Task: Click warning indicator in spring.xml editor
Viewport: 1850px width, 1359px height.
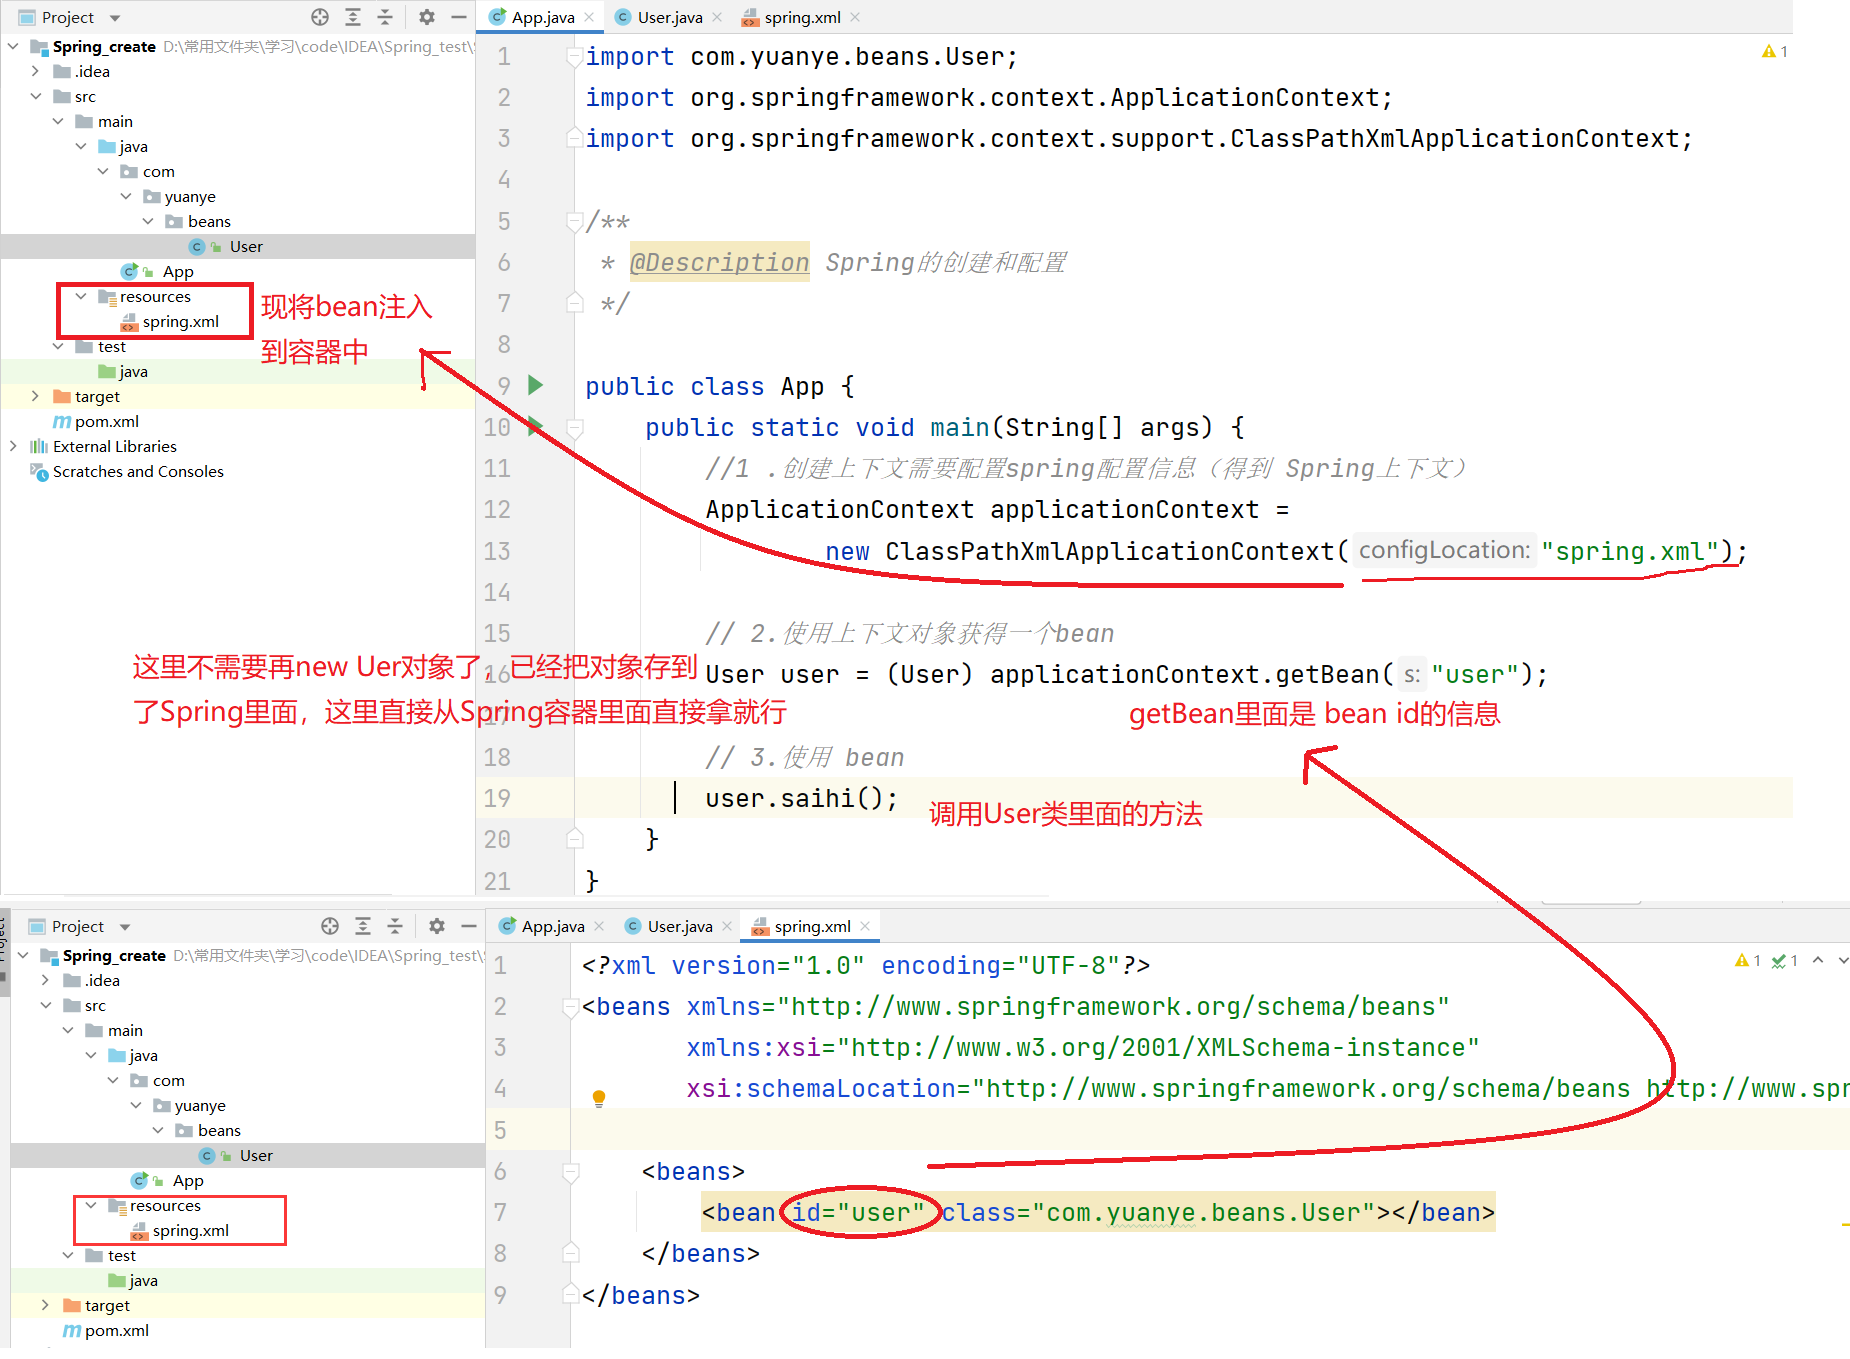Action: [x=1747, y=960]
